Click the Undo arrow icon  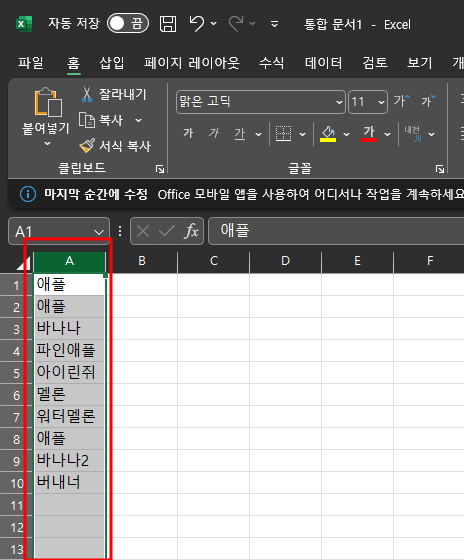[197, 24]
